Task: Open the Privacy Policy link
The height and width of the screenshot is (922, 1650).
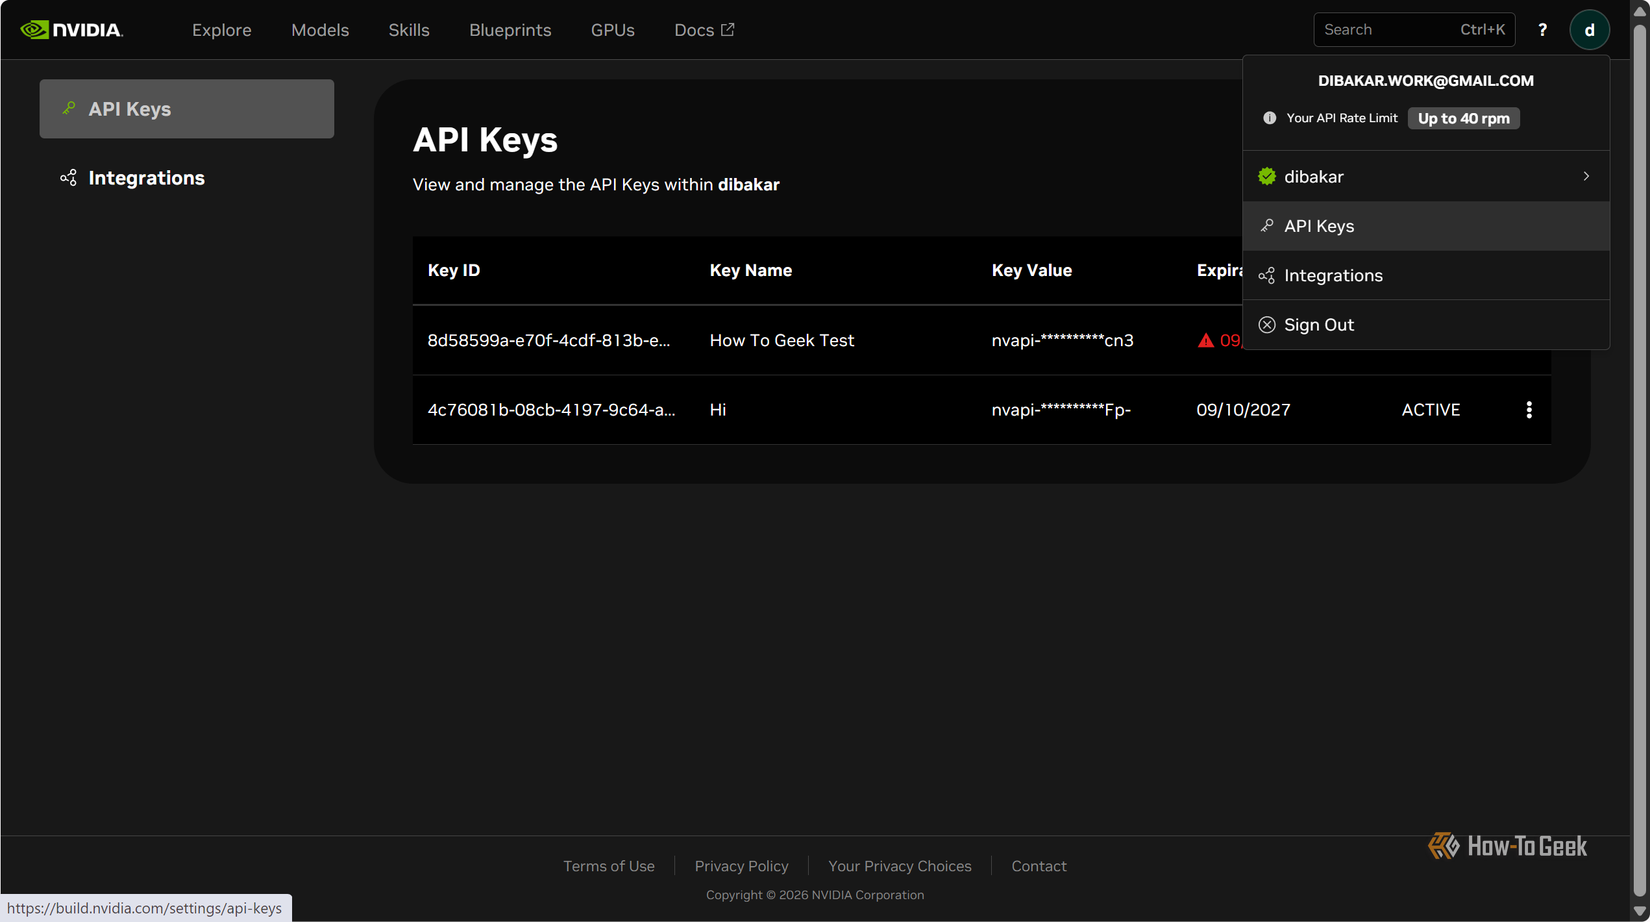Action: click(742, 866)
